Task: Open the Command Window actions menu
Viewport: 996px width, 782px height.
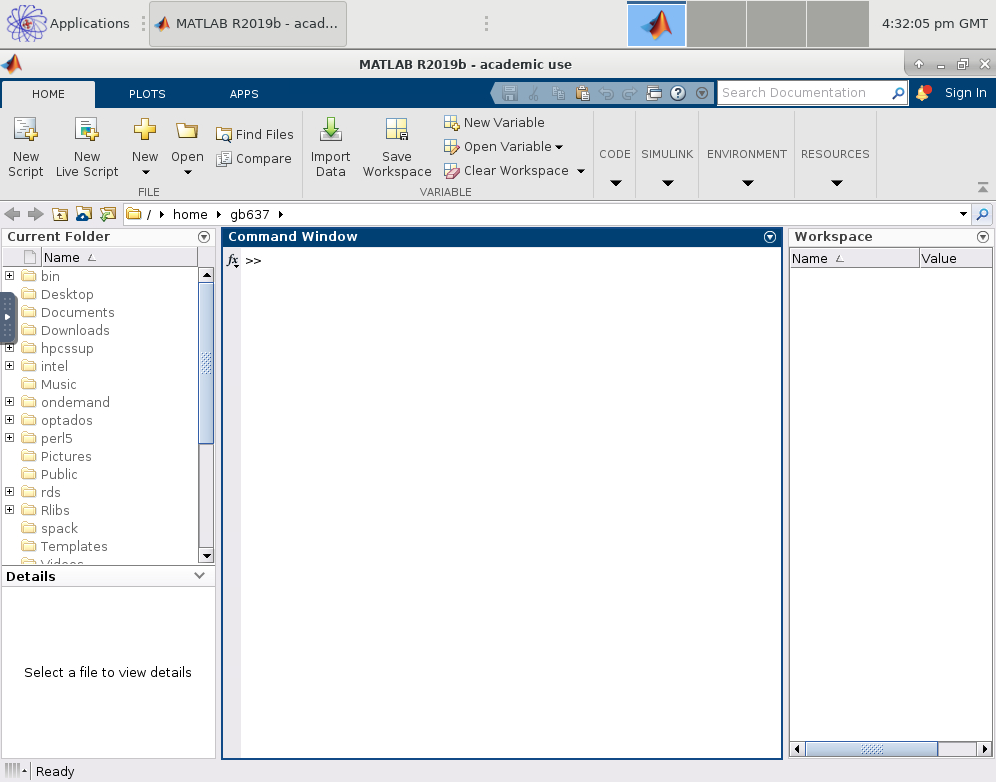Action: pyautogui.click(x=770, y=237)
